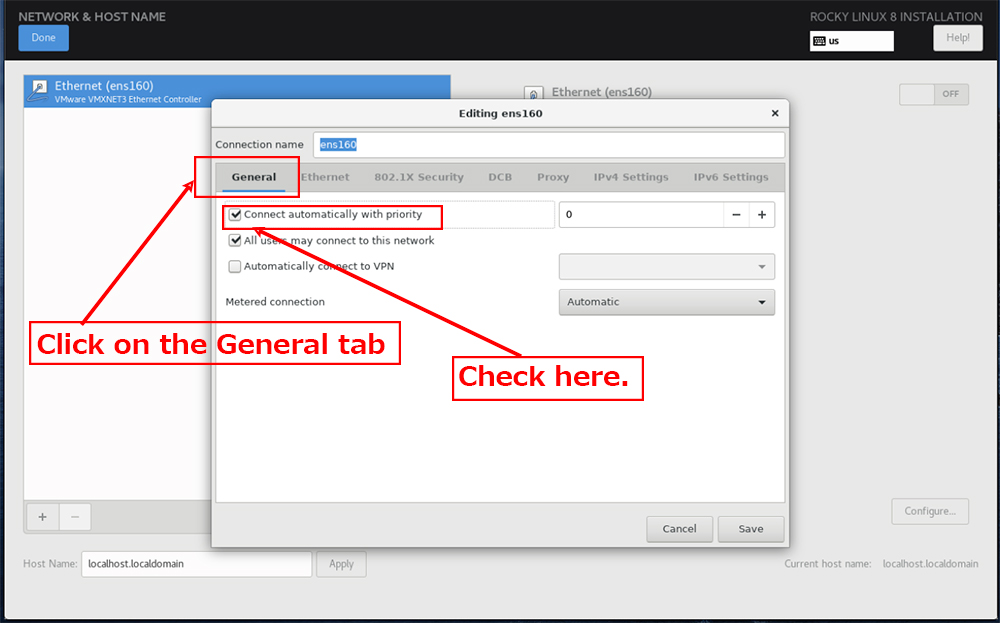Open the Metered connection dropdown
Image resolution: width=1000 pixels, height=623 pixels.
[666, 302]
